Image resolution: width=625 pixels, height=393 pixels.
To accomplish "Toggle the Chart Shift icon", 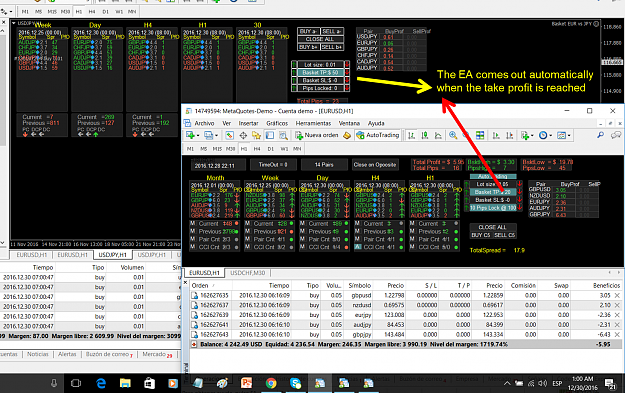I will [509, 136].
